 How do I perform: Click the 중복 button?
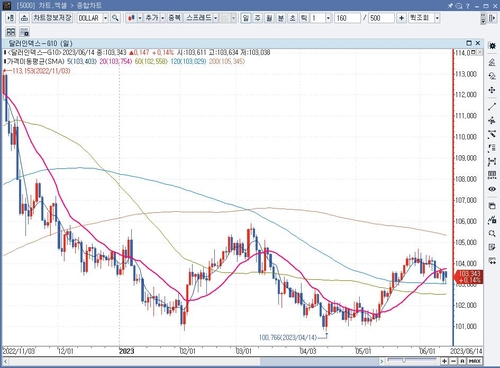coord(174,18)
